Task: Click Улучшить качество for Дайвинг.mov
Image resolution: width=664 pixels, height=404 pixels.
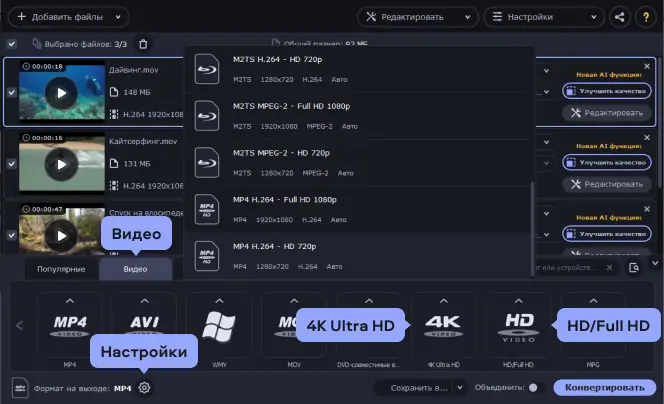Action: (x=607, y=91)
